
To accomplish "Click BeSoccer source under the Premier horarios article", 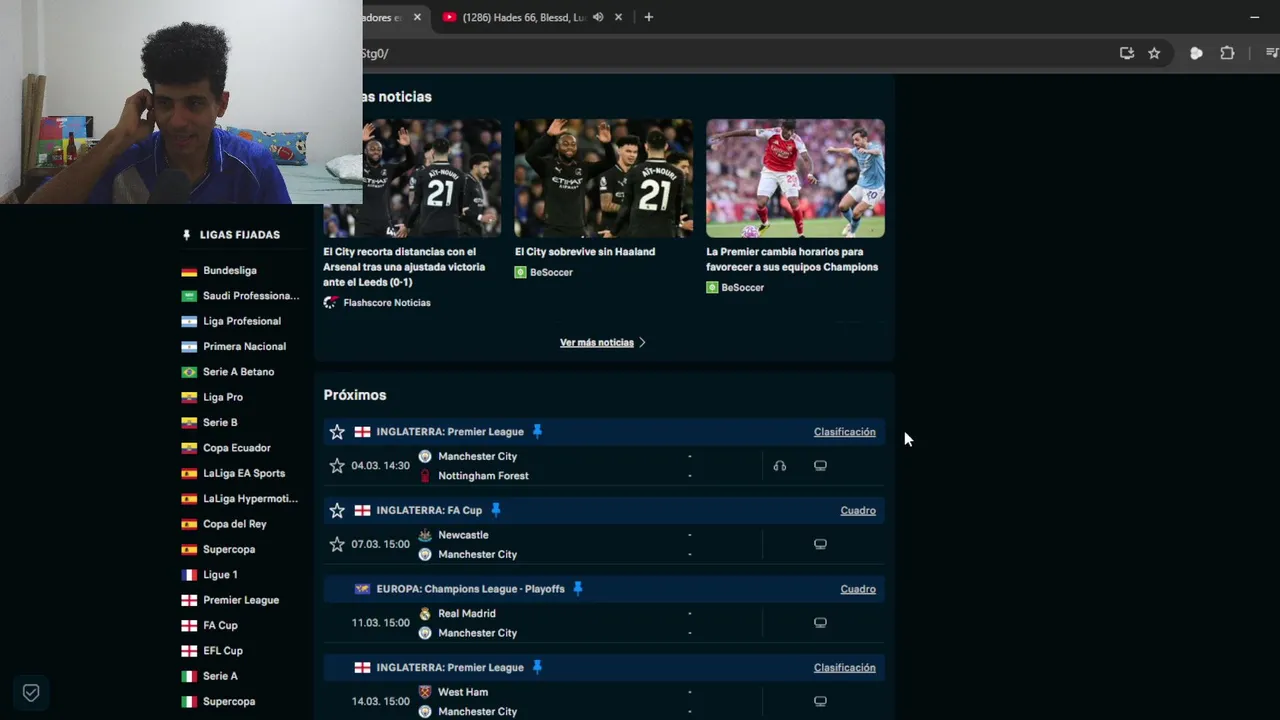I will (x=735, y=287).
